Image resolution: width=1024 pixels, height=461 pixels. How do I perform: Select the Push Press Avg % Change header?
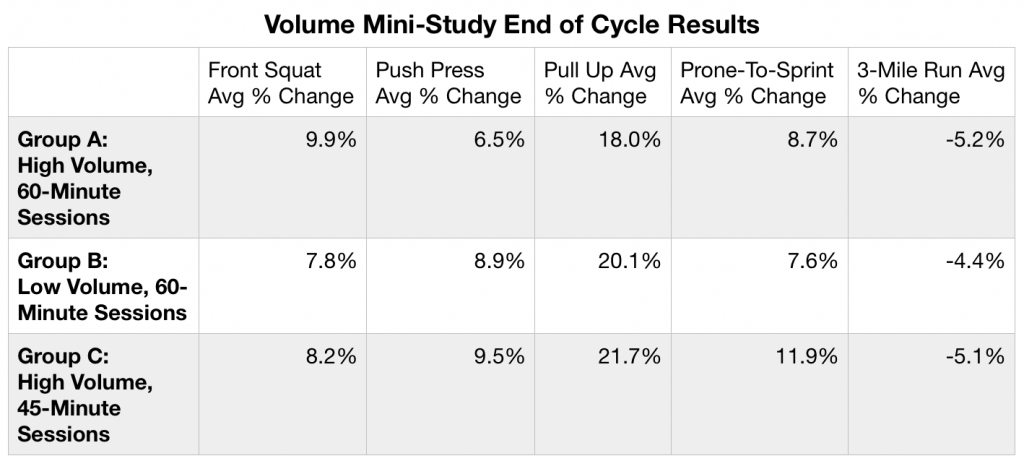[x=448, y=84]
